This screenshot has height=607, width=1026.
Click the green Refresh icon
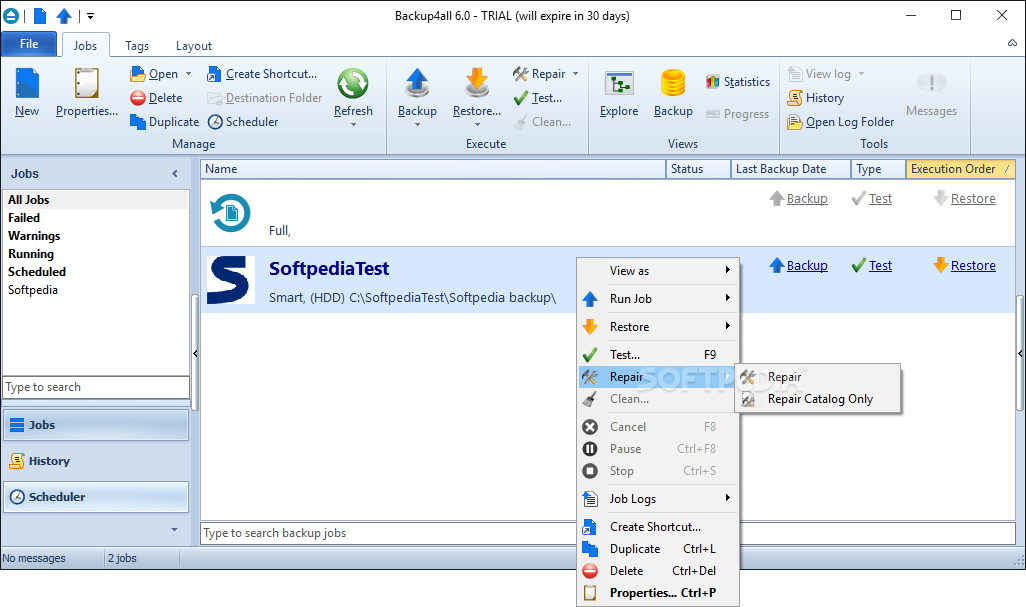click(353, 84)
